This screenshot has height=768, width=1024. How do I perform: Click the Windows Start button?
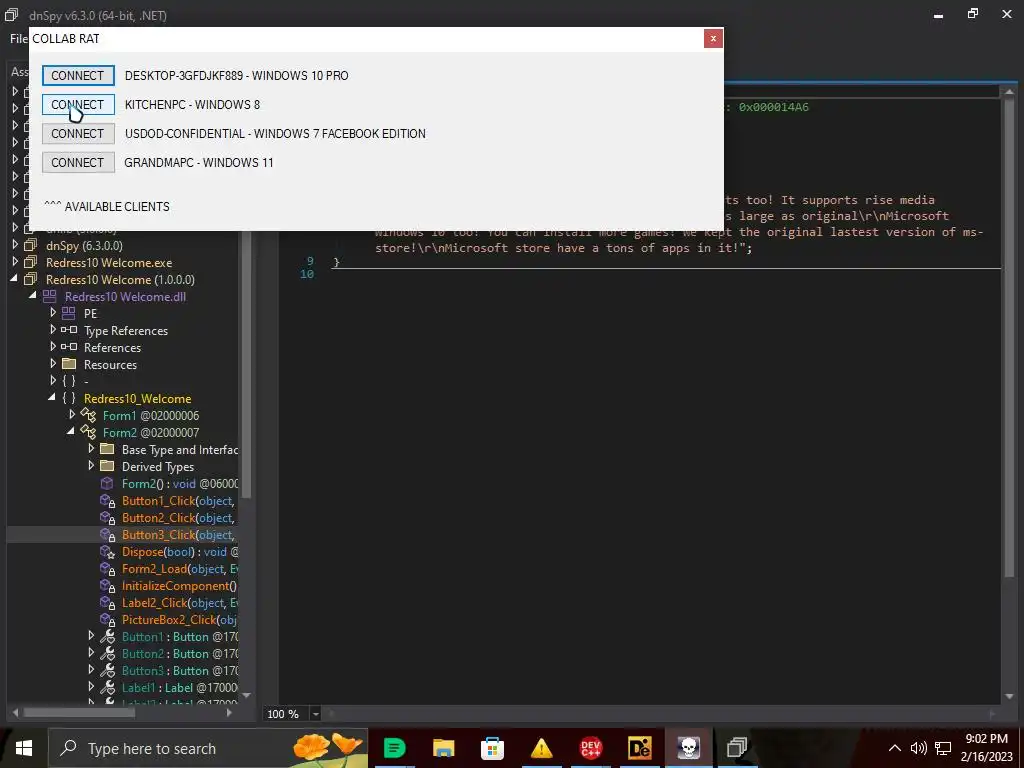[x=24, y=748]
